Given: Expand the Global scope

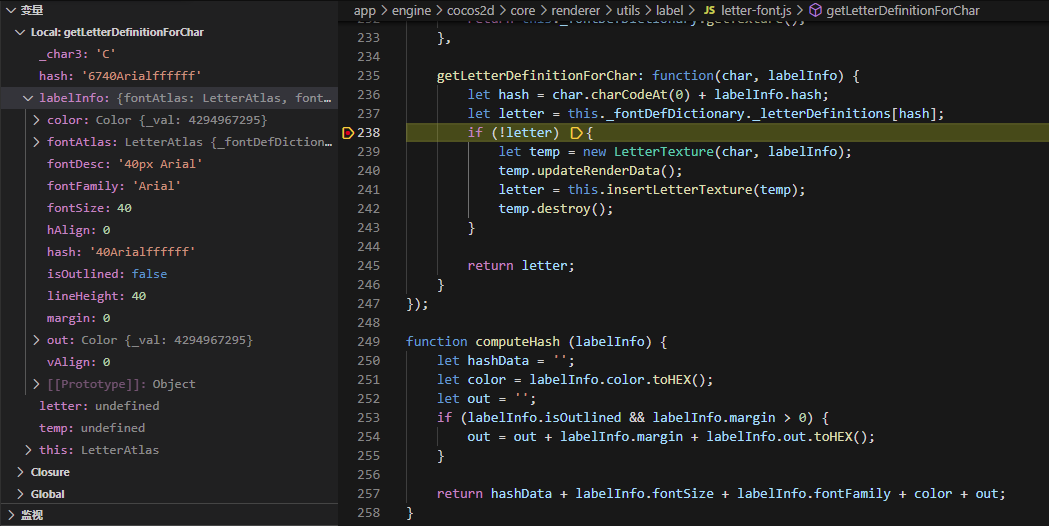Looking at the screenshot, I should pos(20,494).
